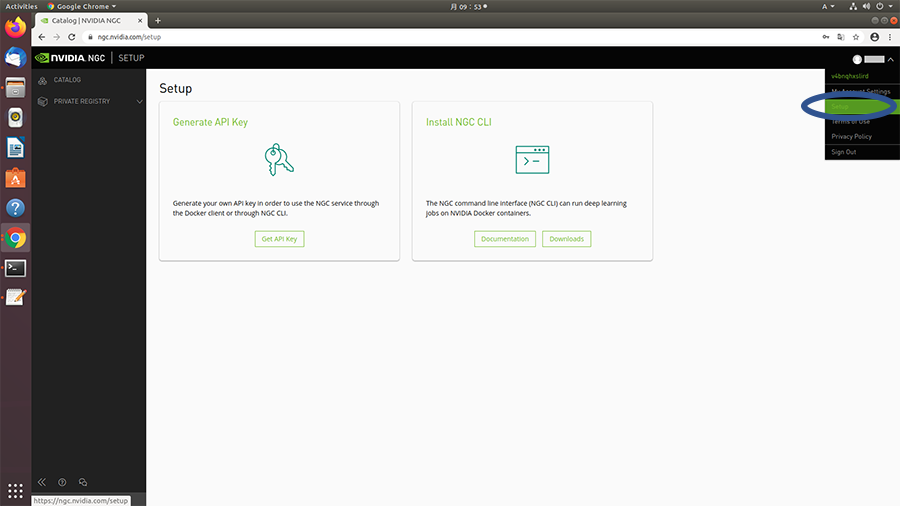Viewport: 900px width, 506px height.
Task: Launch Firefox from the dock
Action: (15, 28)
